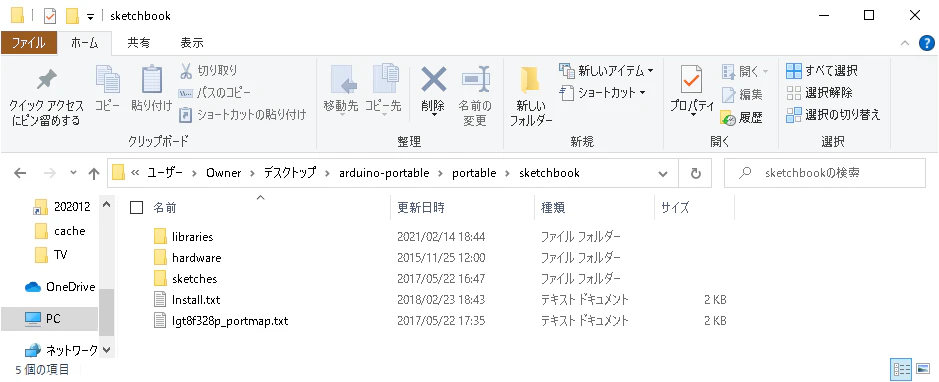Screen dimensions: 939x382
Task: Click the クイックアクセスにピン留めする pin icon
Action: 46,80
